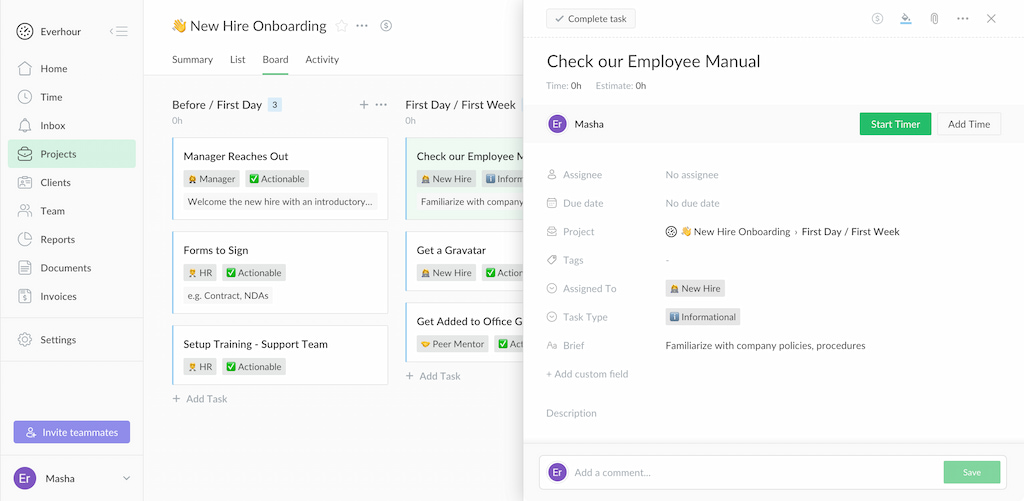Change Assigned To New Hire value
Viewport: 1024px width, 501px height.
pos(695,289)
